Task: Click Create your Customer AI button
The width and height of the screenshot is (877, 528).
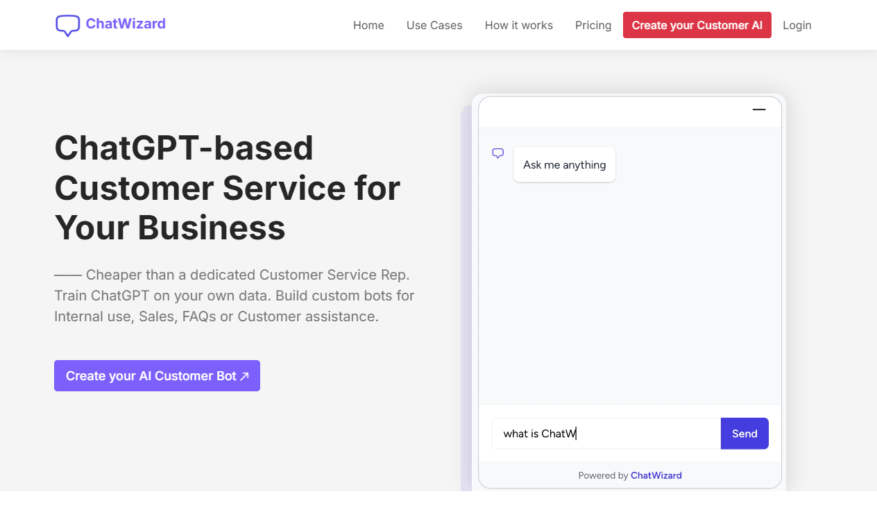Action: pos(697,25)
